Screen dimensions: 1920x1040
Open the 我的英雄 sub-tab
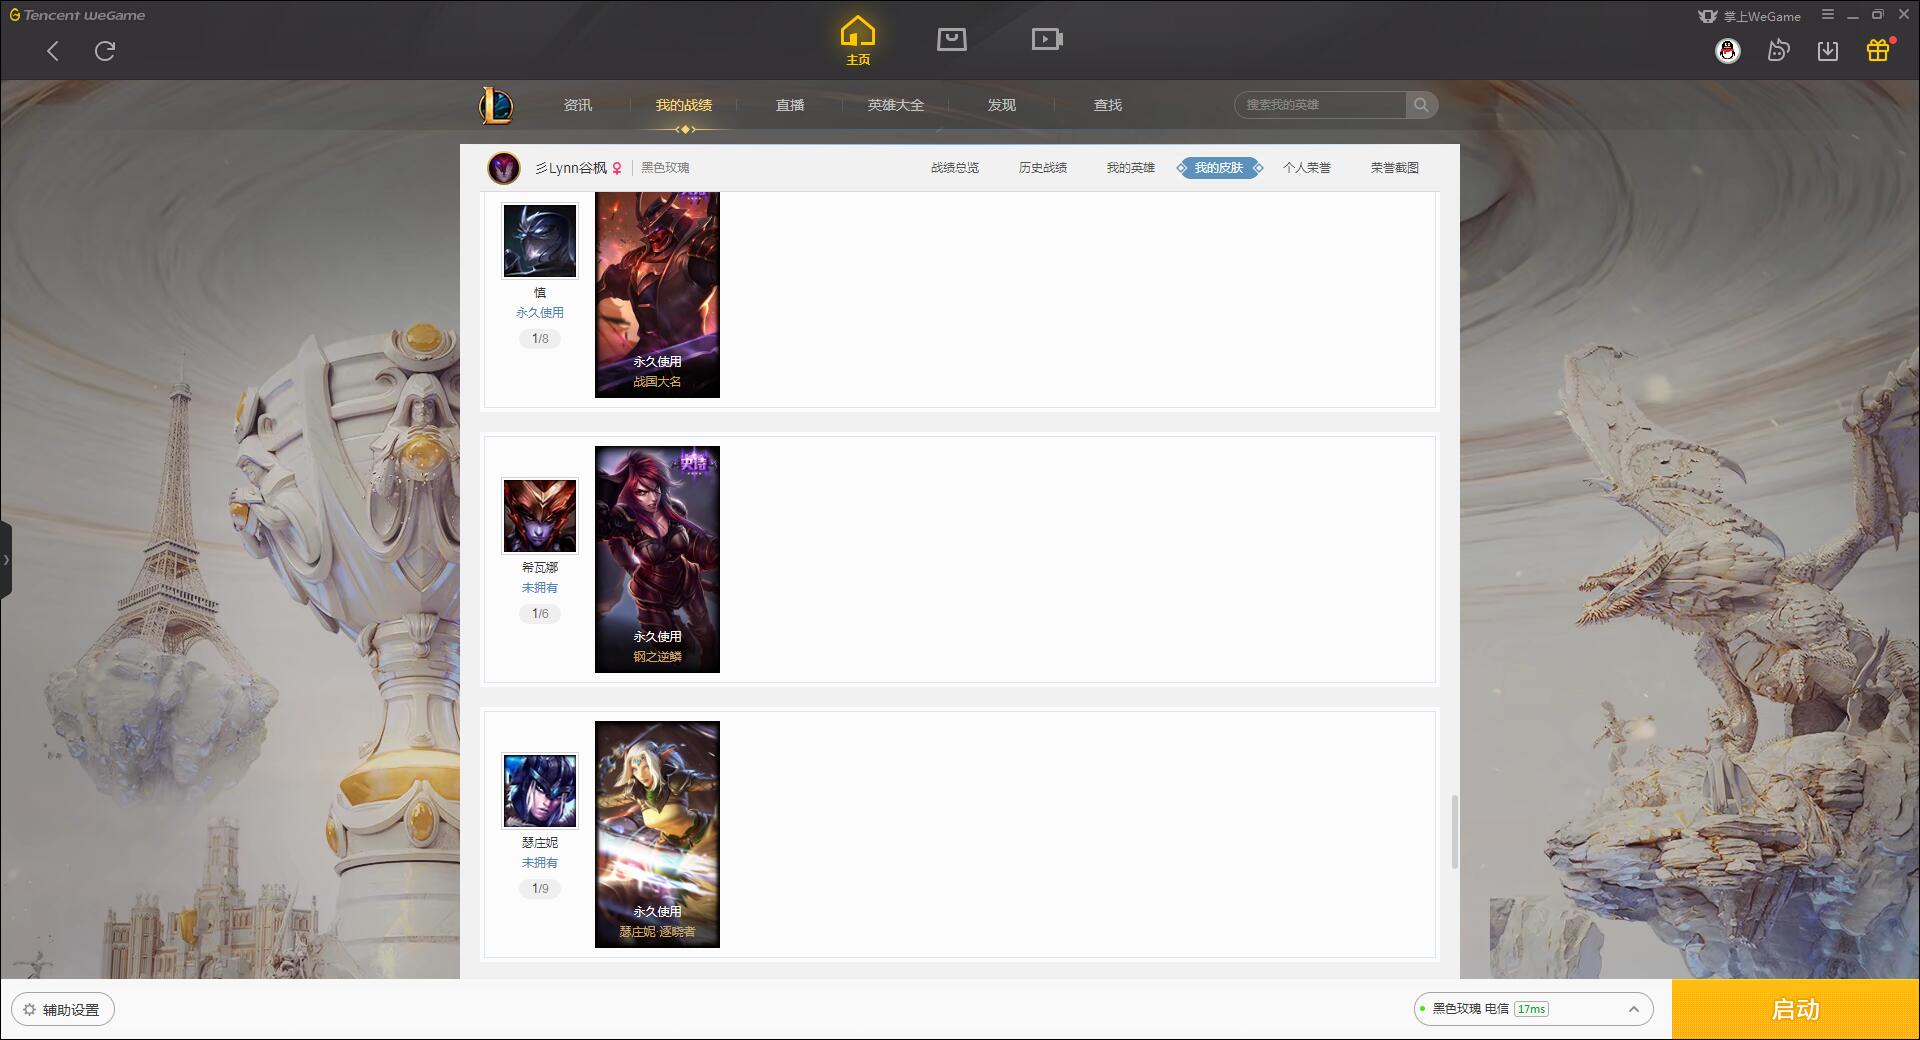(1131, 168)
